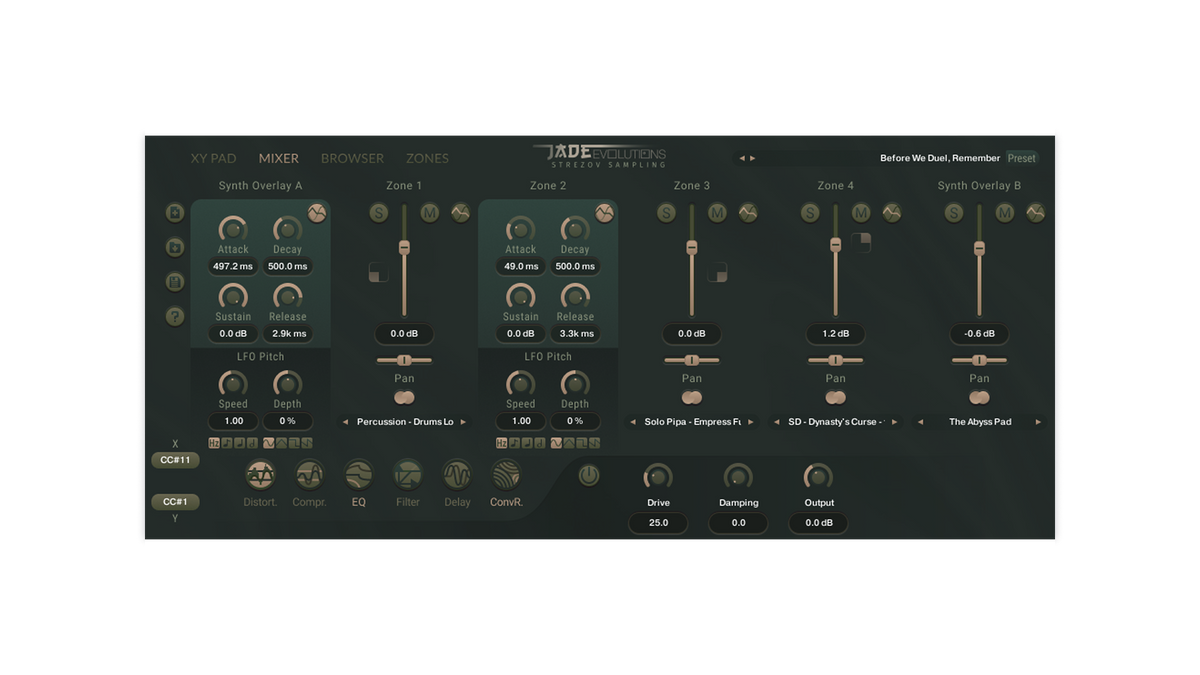Switch to the ZONES tab
1200x675 pixels.
pyautogui.click(x=427, y=158)
